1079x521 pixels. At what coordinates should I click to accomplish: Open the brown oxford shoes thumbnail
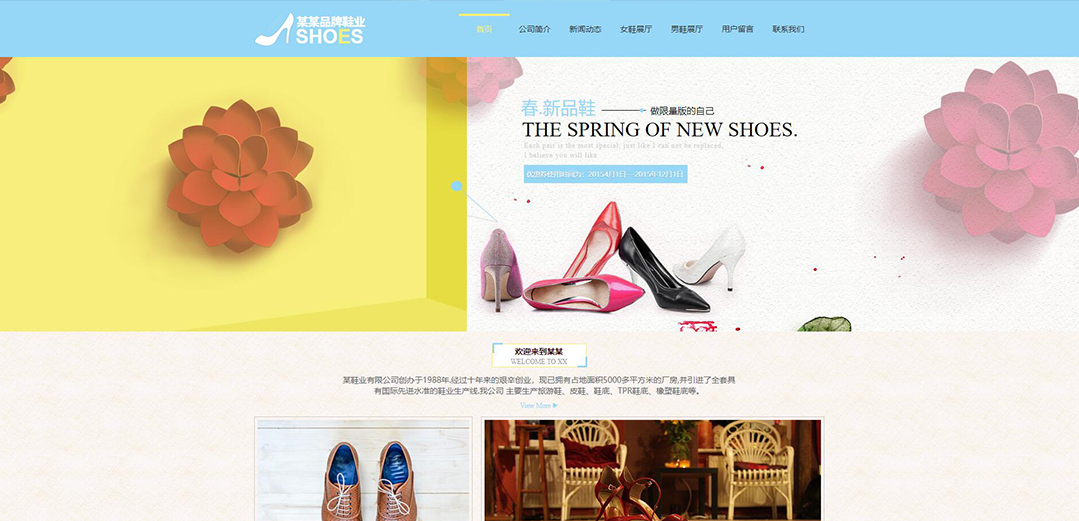pyautogui.click(x=363, y=469)
